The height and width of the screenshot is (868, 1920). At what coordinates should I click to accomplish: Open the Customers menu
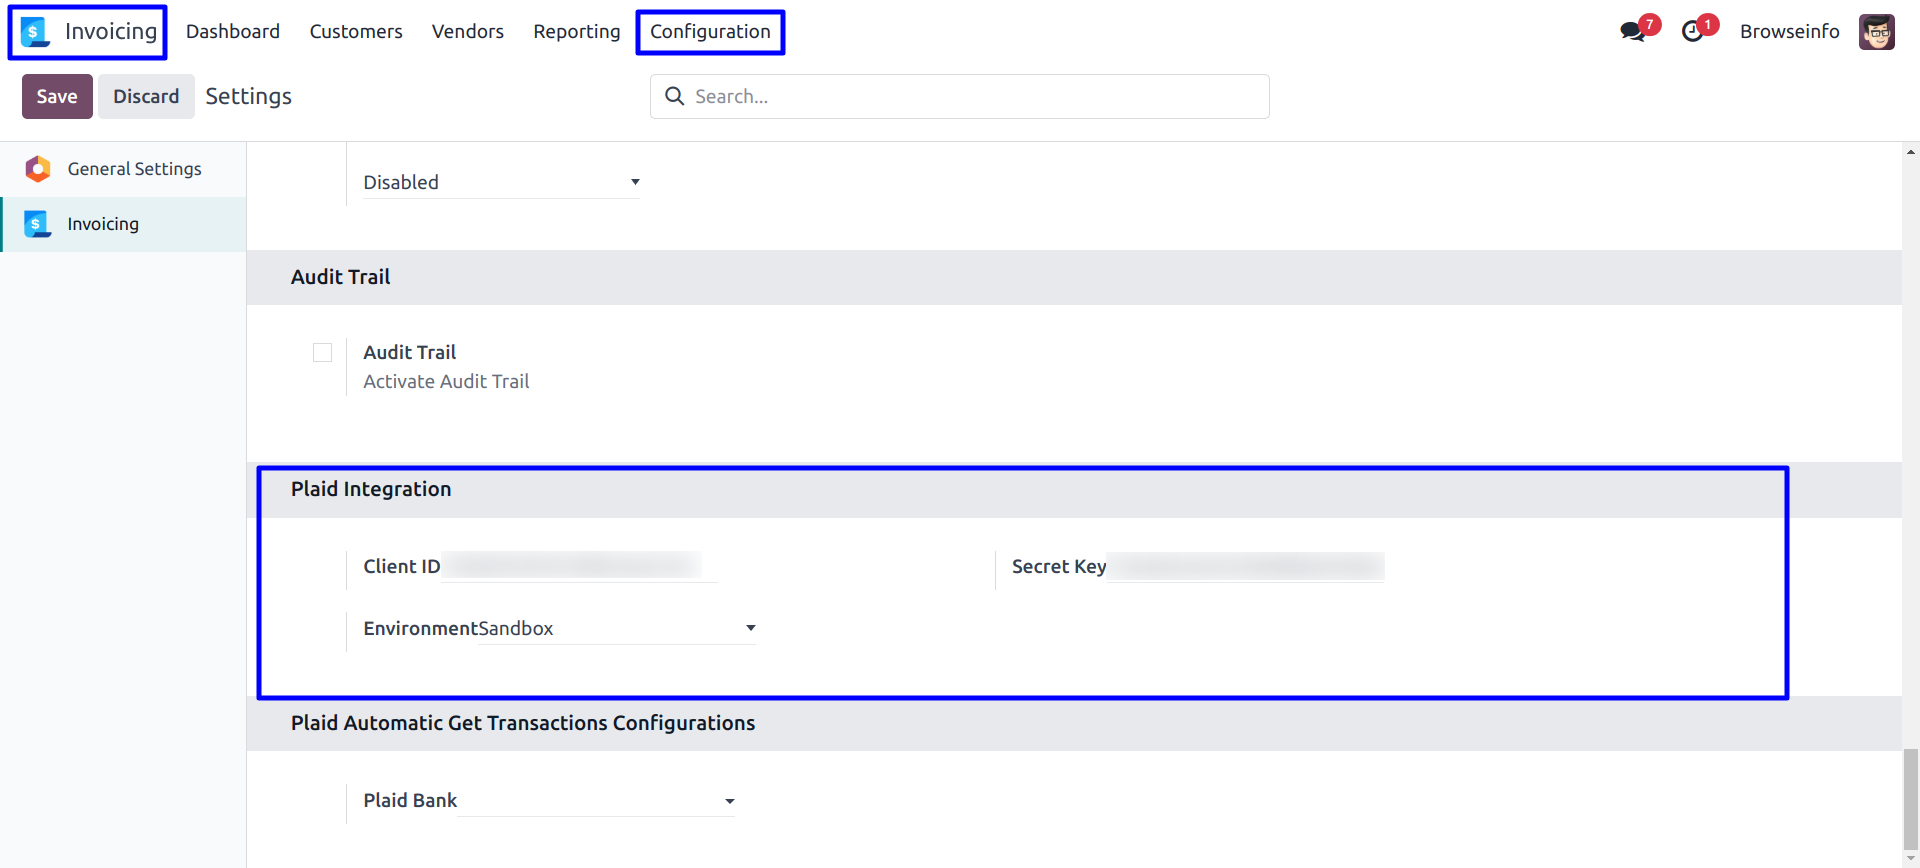(x=356, y=32)
